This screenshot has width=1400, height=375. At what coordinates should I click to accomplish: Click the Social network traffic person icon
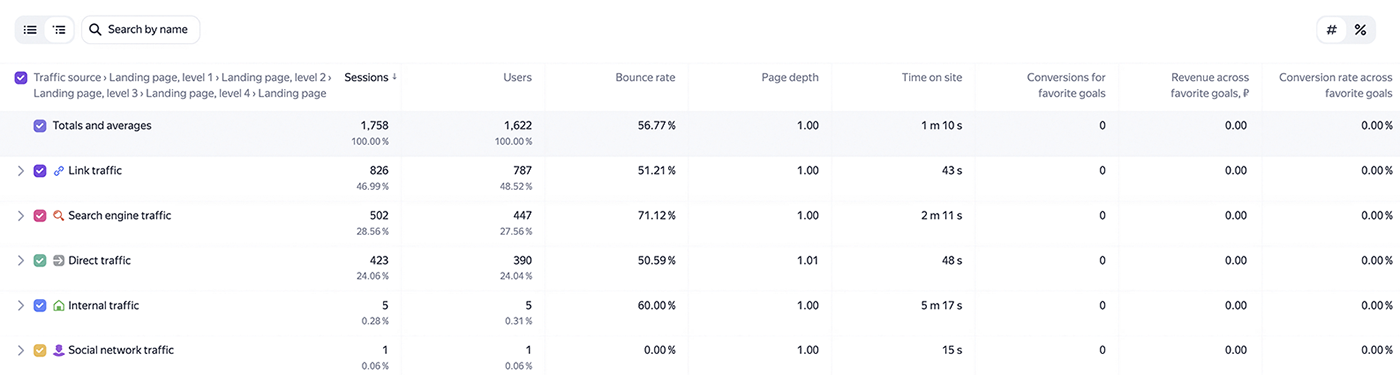pyautogui.click(x=58, y=351)
